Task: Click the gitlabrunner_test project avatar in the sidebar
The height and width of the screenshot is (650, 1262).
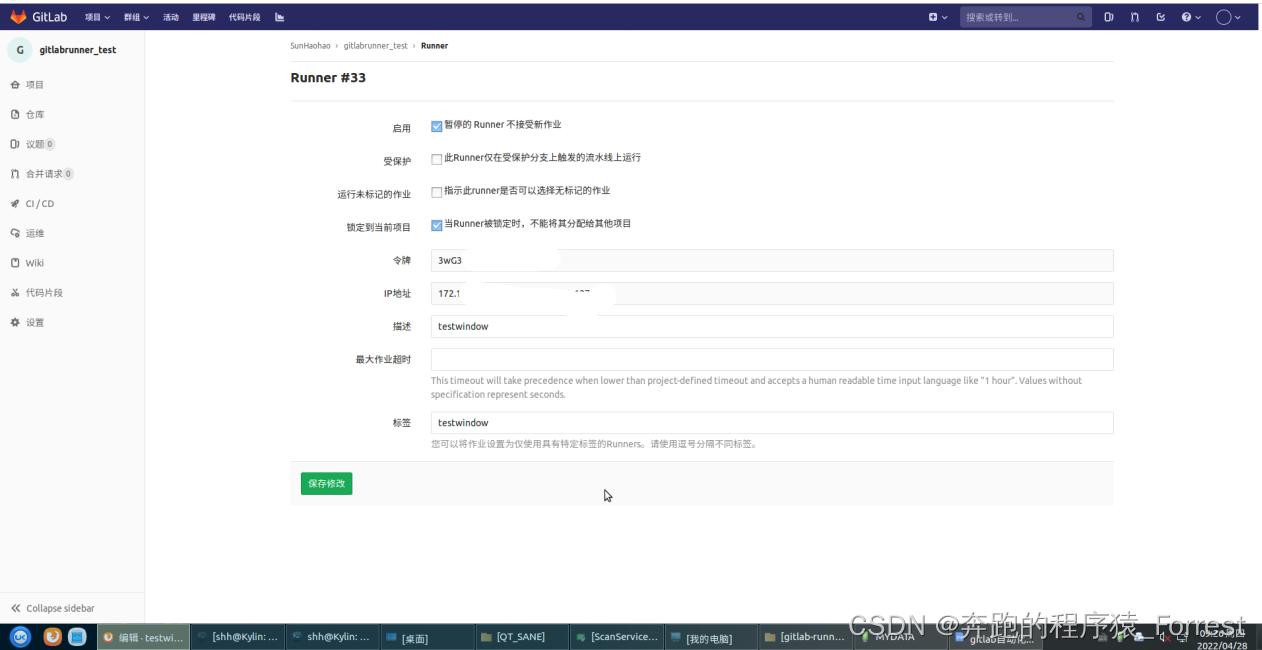Action: pos(20,49)
